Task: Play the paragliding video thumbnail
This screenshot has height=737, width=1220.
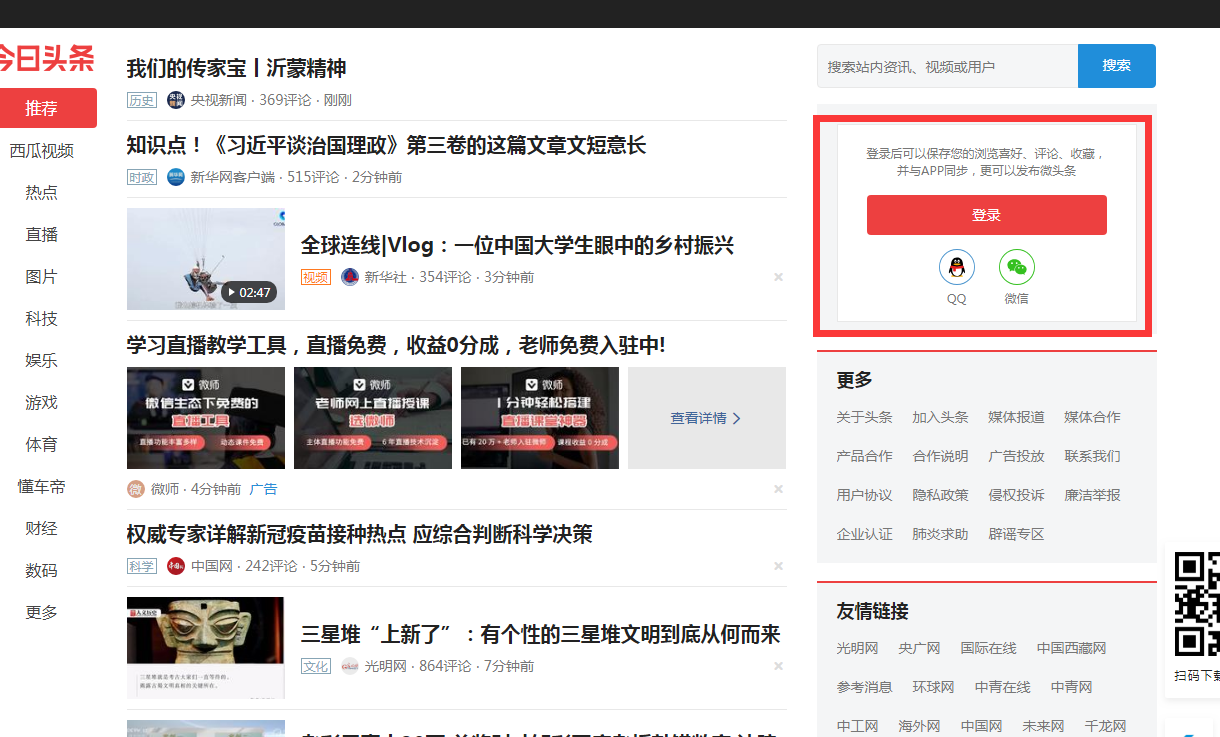Action: (206, 259)
